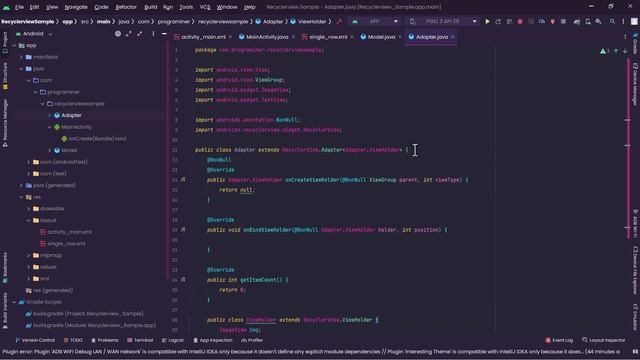Open the Project tool window sidebar tab
Screen dimensions: 640x360
5,42
